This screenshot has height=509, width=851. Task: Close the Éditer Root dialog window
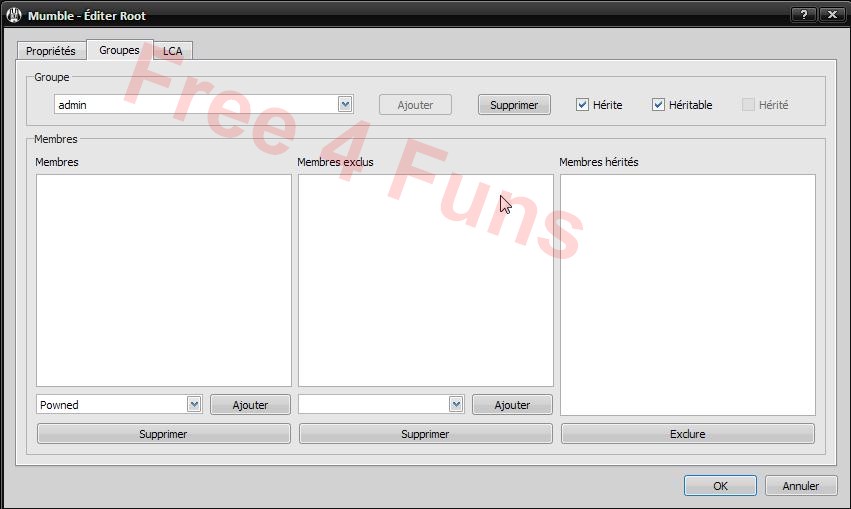tap(830, 15)
